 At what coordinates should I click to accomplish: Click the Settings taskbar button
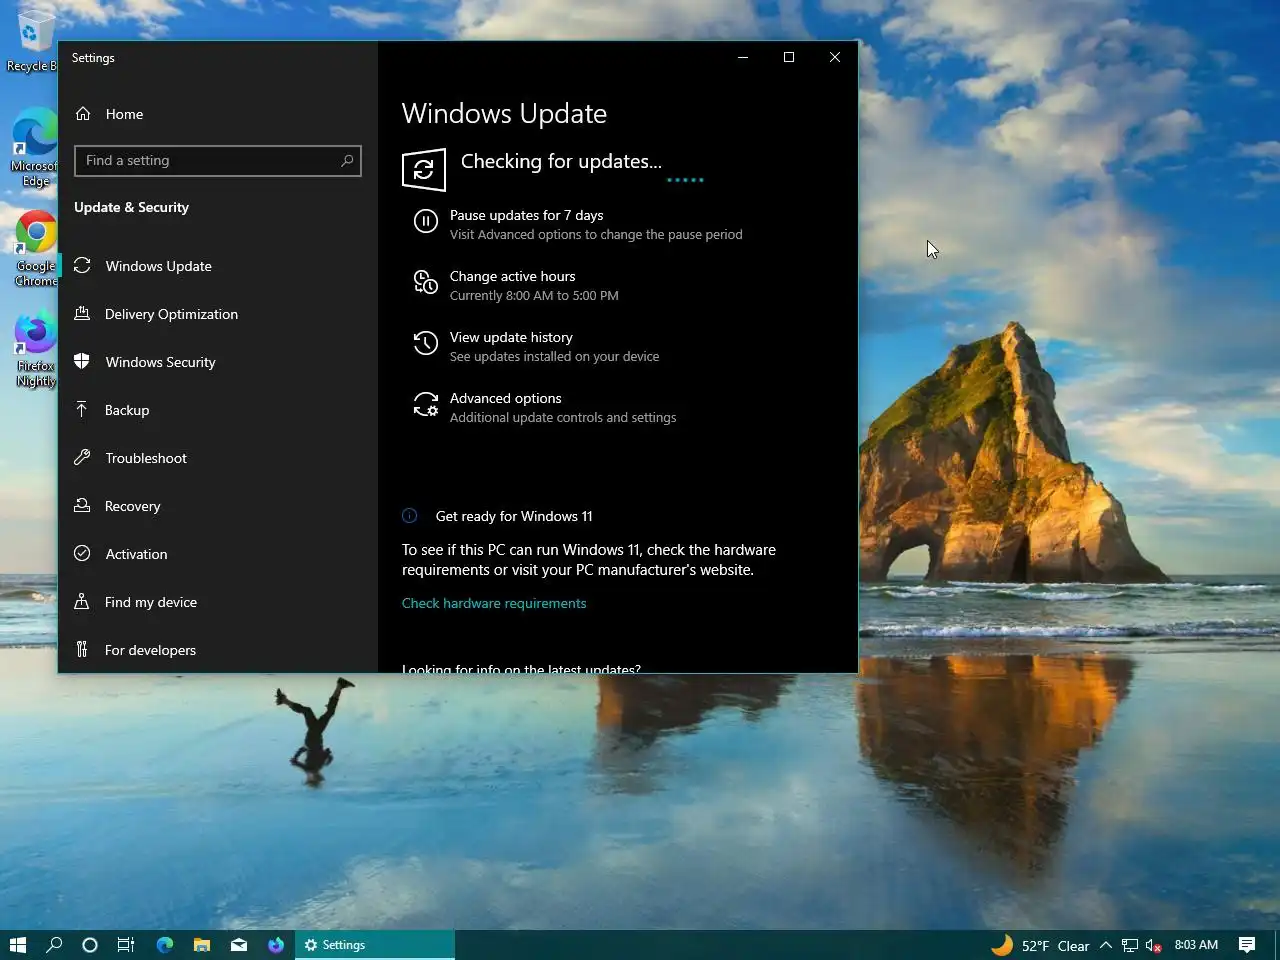click(x=375, y=945)
